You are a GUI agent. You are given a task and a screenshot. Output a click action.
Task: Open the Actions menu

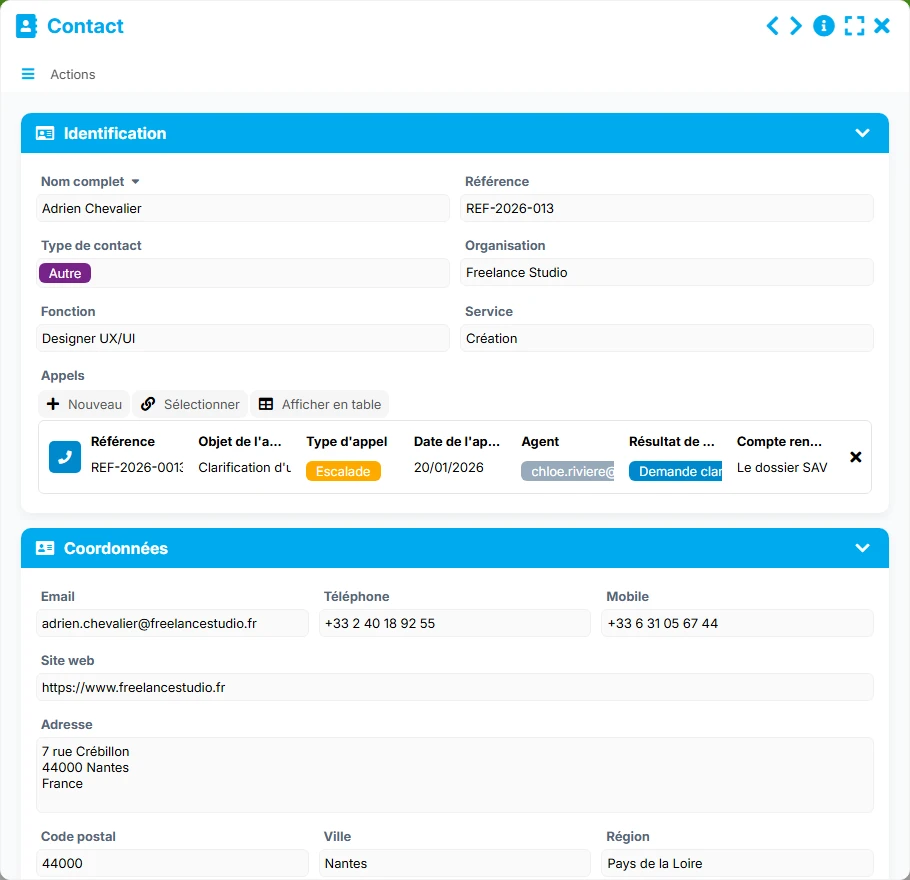pyautogui.click(x=73, y=74)
